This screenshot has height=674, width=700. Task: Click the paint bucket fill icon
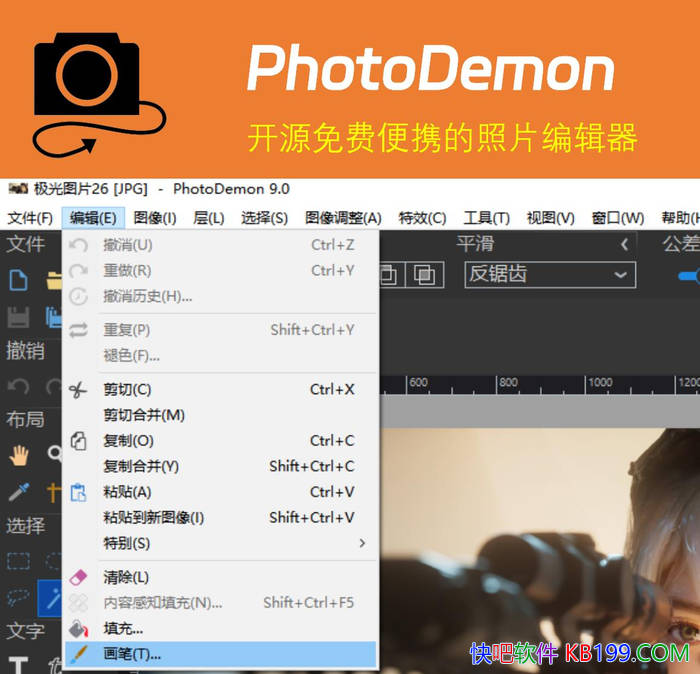pyautogui.click(x=79, y=629)
